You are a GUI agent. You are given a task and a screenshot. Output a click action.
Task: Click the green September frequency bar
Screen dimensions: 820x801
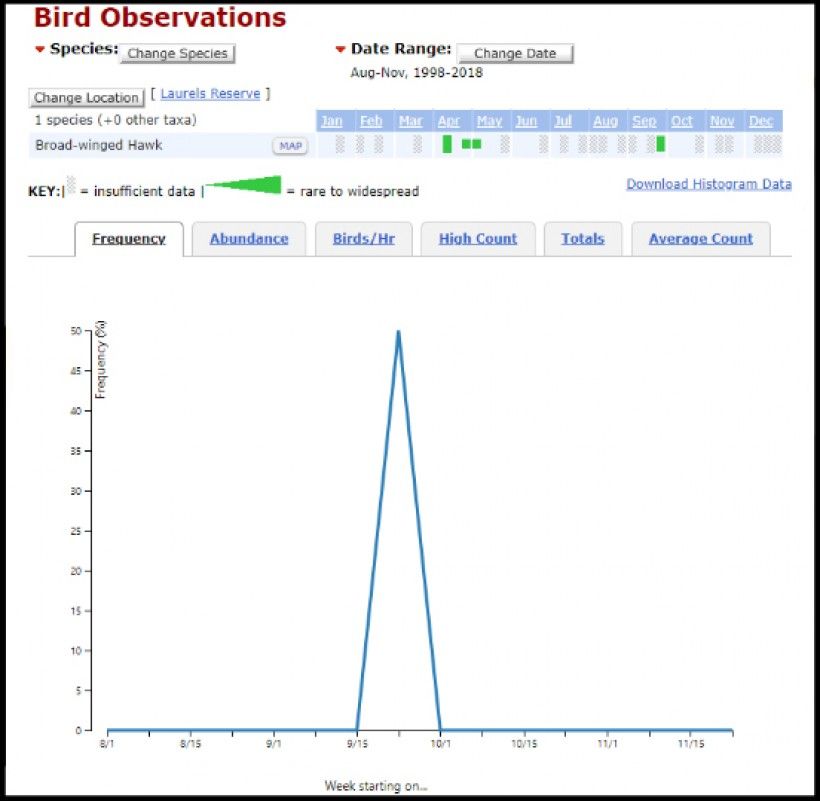point(660,144)
